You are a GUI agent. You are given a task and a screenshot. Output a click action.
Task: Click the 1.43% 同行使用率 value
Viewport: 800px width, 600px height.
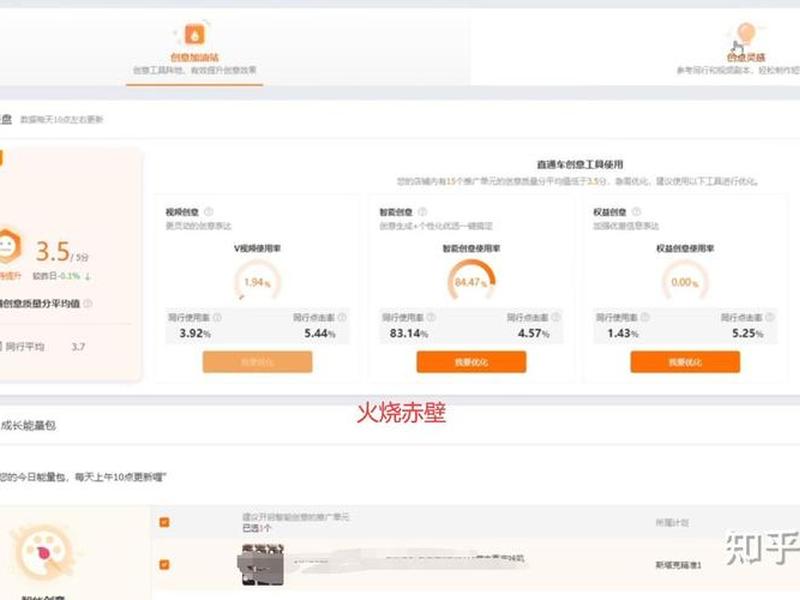[623, 334]
